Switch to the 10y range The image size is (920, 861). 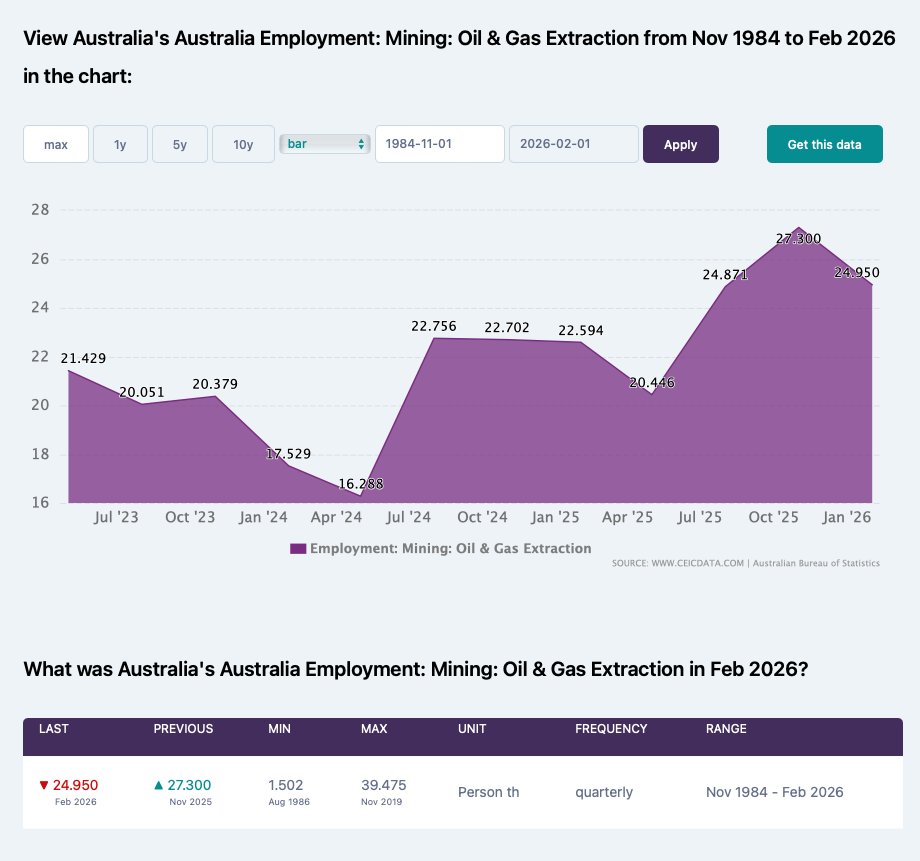pyautogui.click(x=243, y=144)
